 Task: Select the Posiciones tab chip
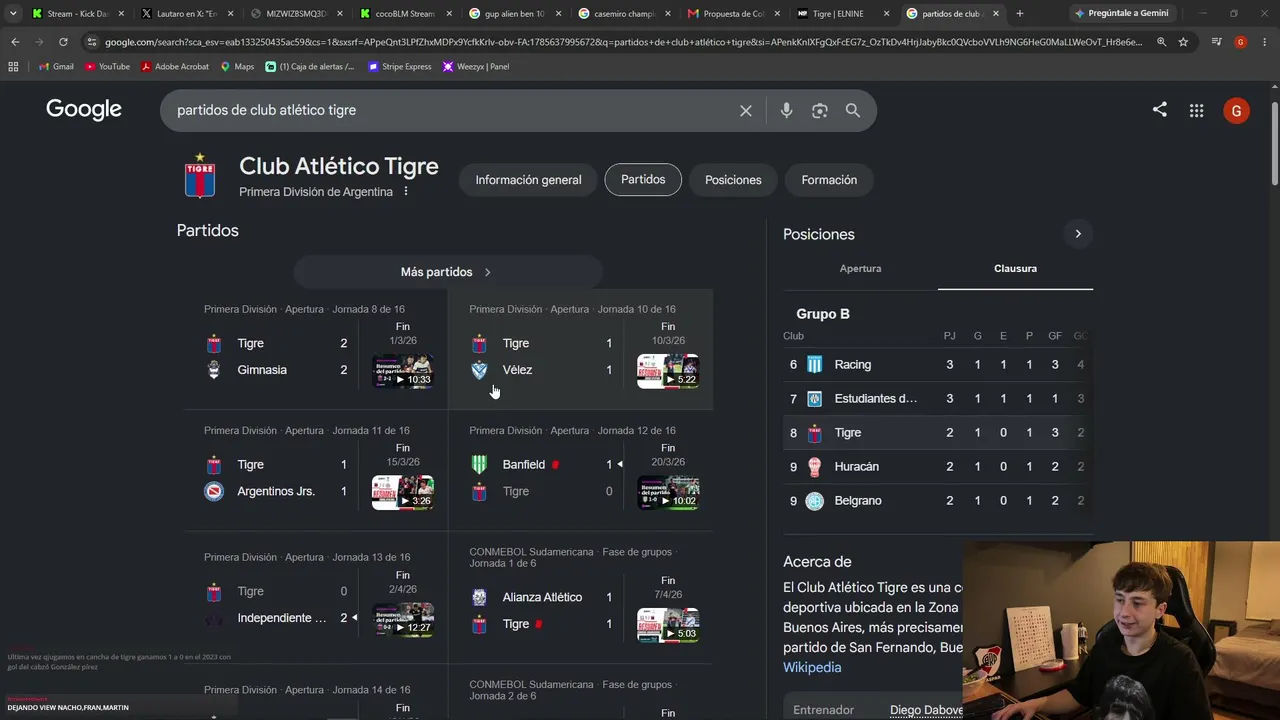point(733,180)
